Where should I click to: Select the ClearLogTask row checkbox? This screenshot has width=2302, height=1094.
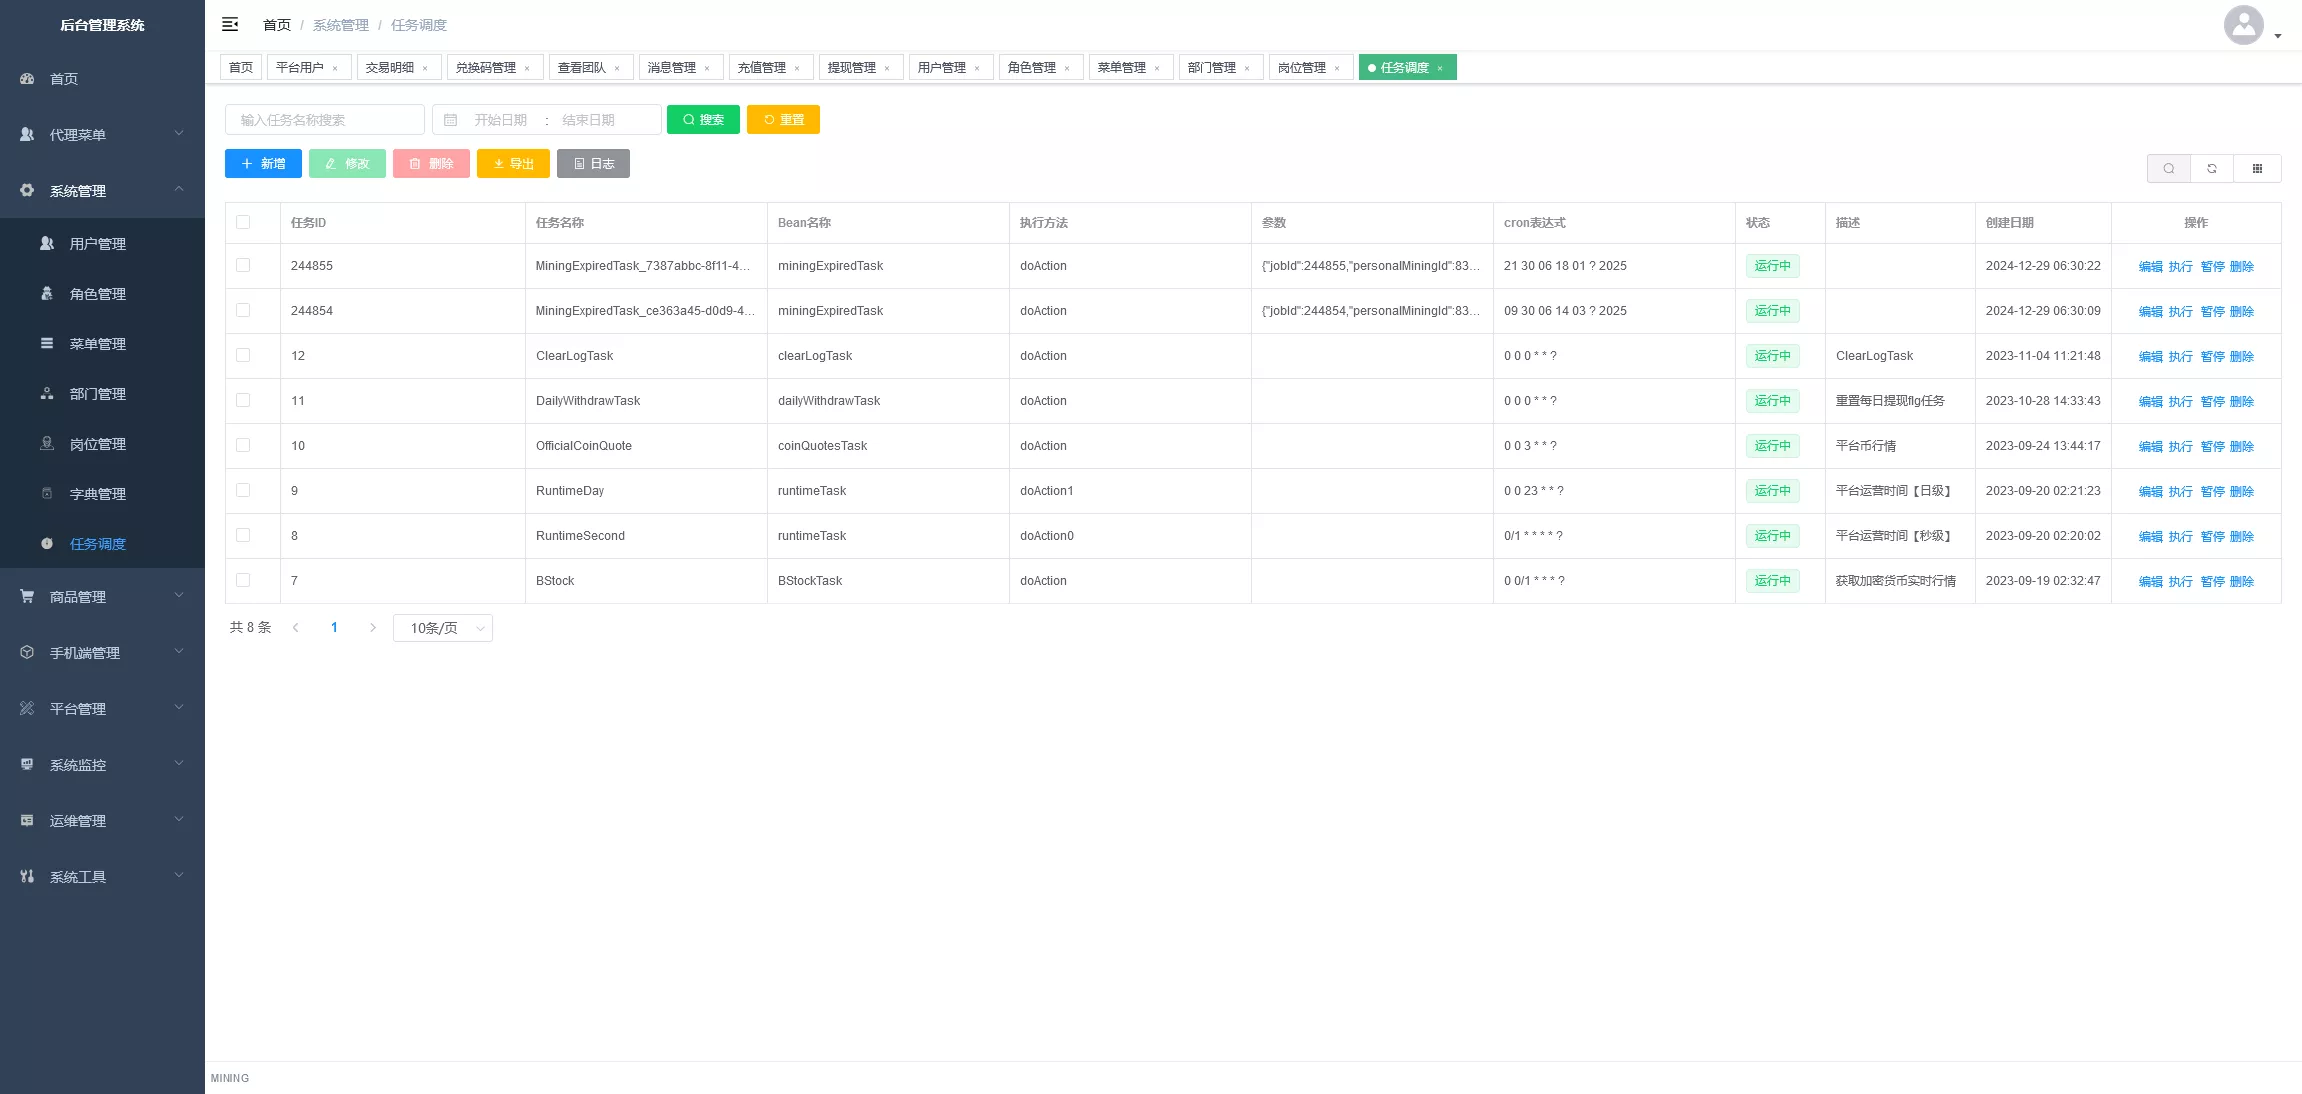pyautogui.click(x=243, y=355)
